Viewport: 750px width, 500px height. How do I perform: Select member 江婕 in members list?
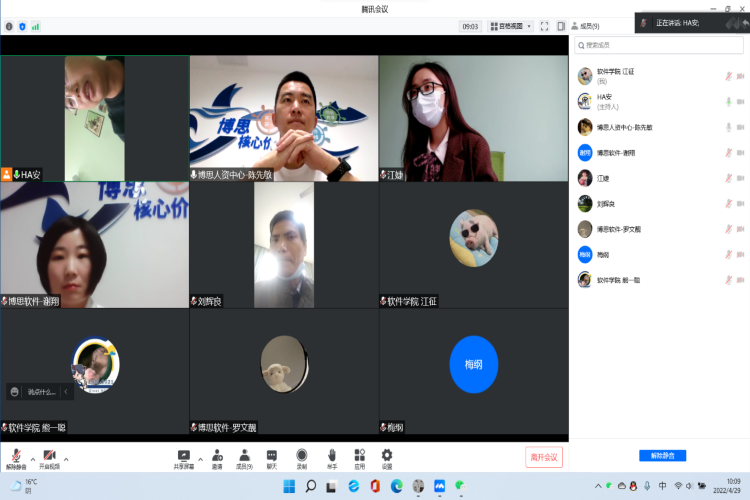659,178
